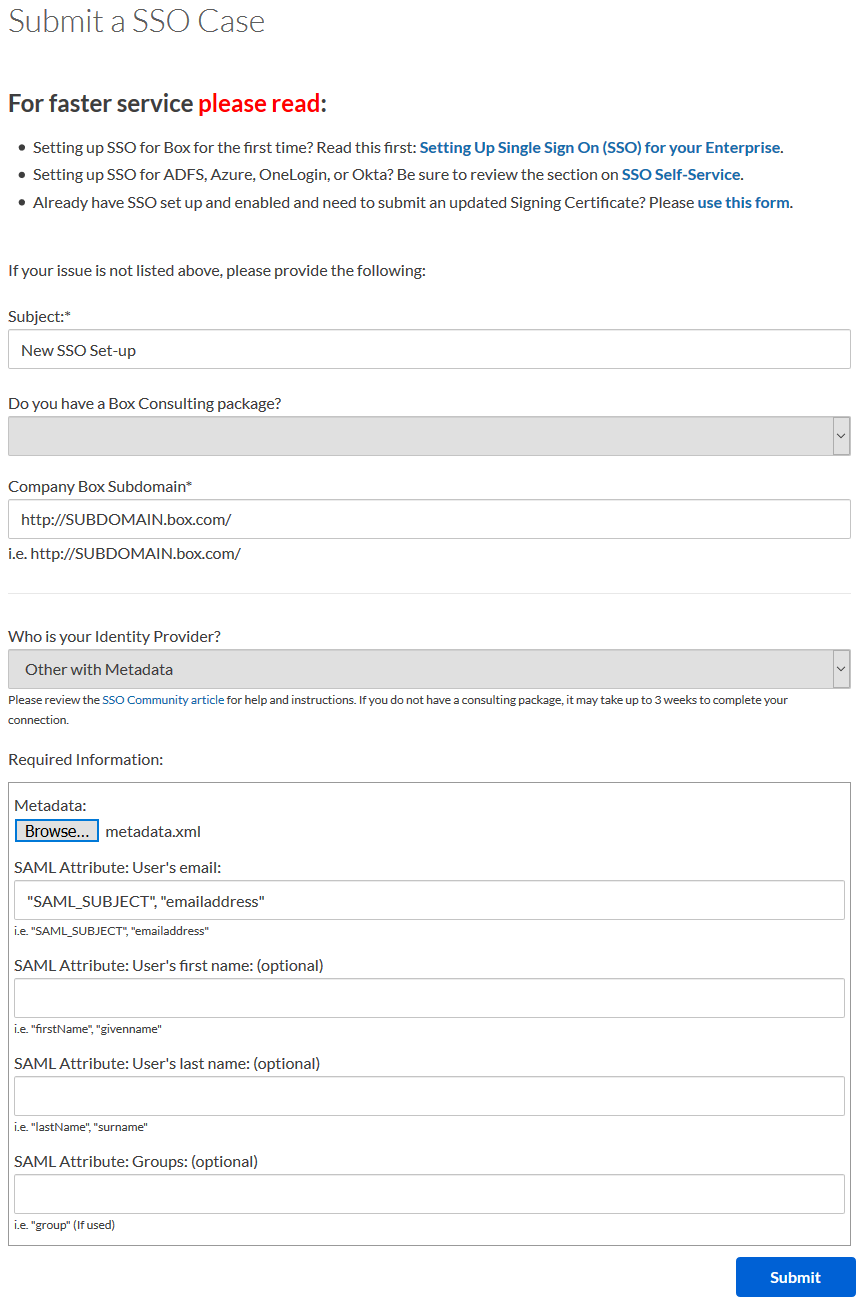Click the metadata.xml file name
This screenshot has height=1302, width=858.
point(153,831)
